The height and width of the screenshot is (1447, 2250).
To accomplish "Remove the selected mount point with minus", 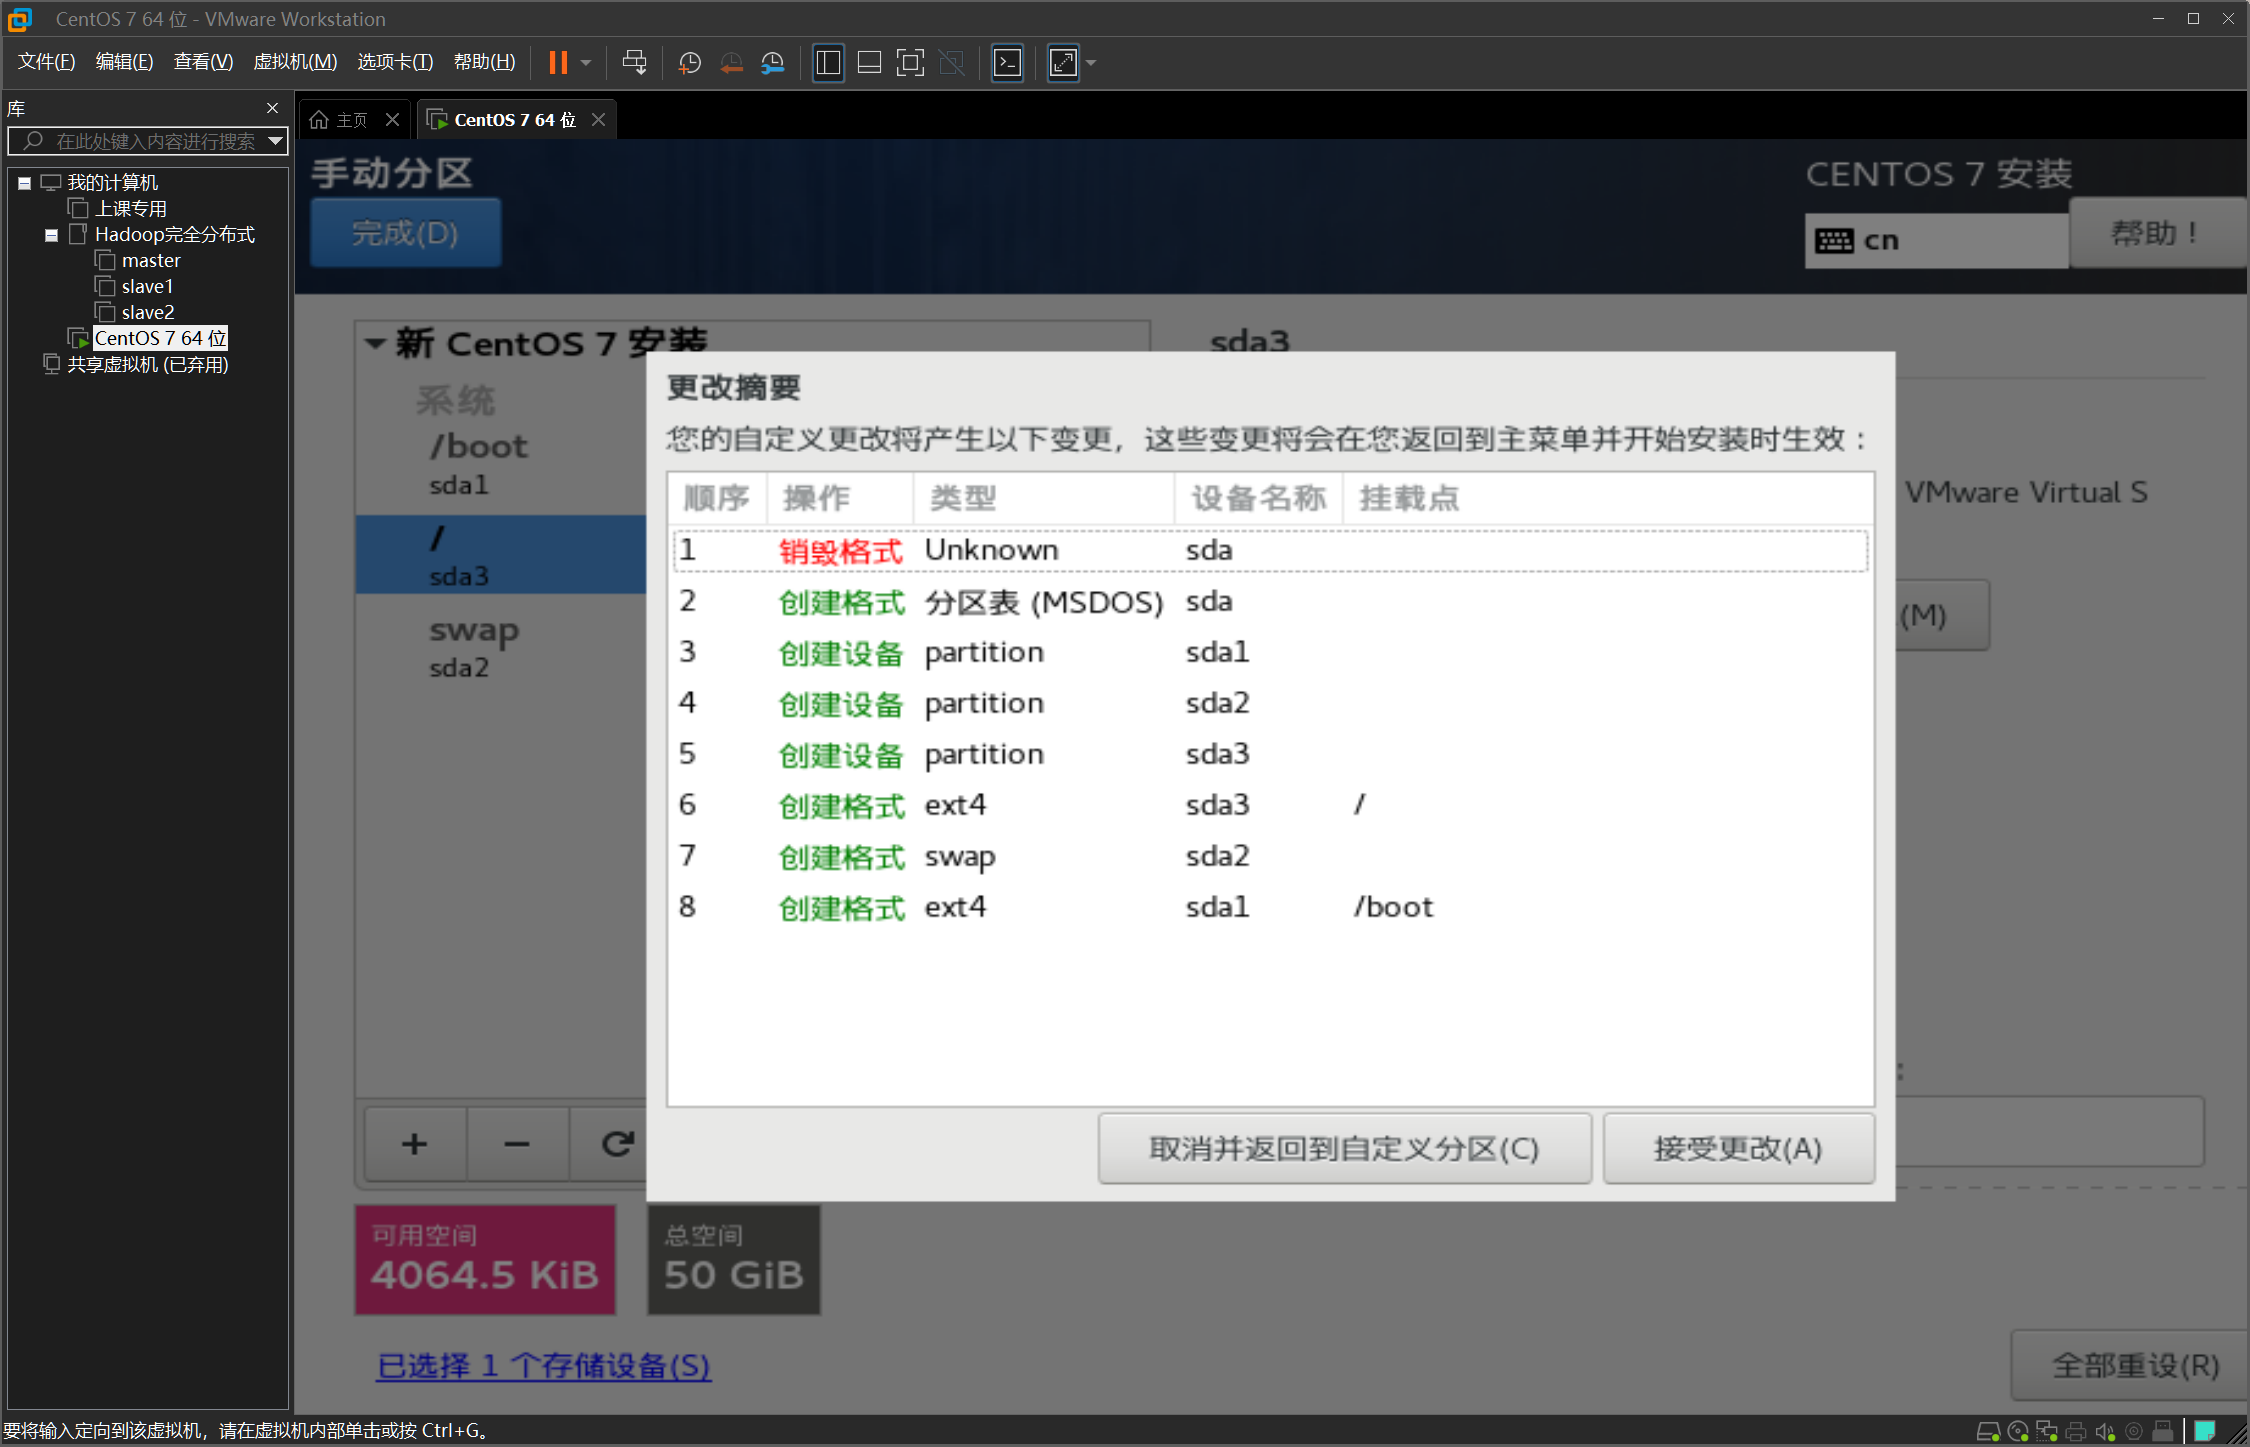I will (x=517, y=1143).
